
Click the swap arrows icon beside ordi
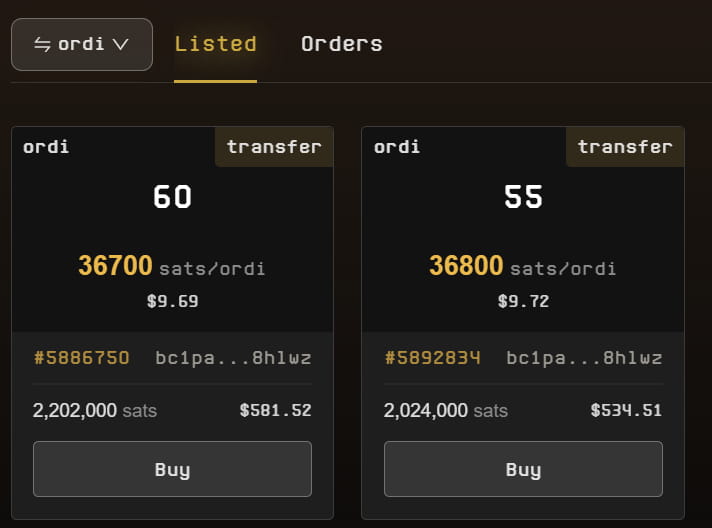pyautogui.click(x=43, y=45)
